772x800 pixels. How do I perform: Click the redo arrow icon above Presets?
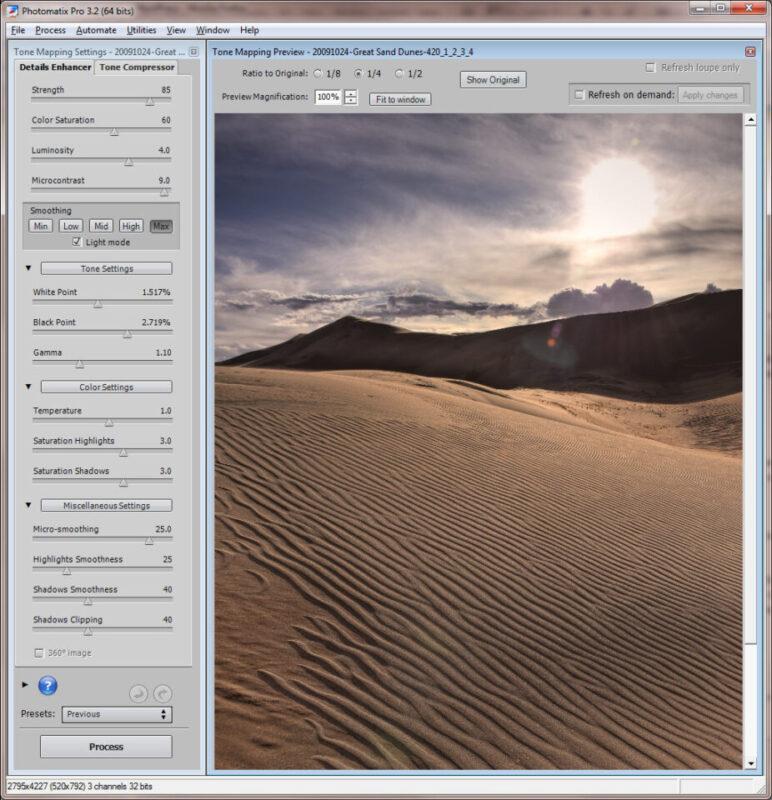point(162,693)
